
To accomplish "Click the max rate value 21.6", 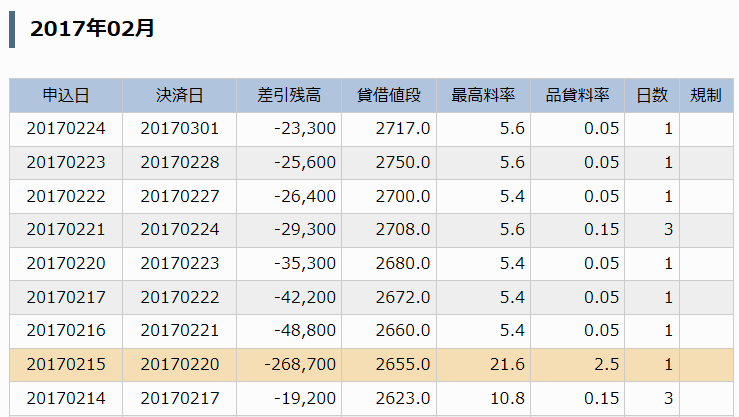I will click(x=507, y=365).
